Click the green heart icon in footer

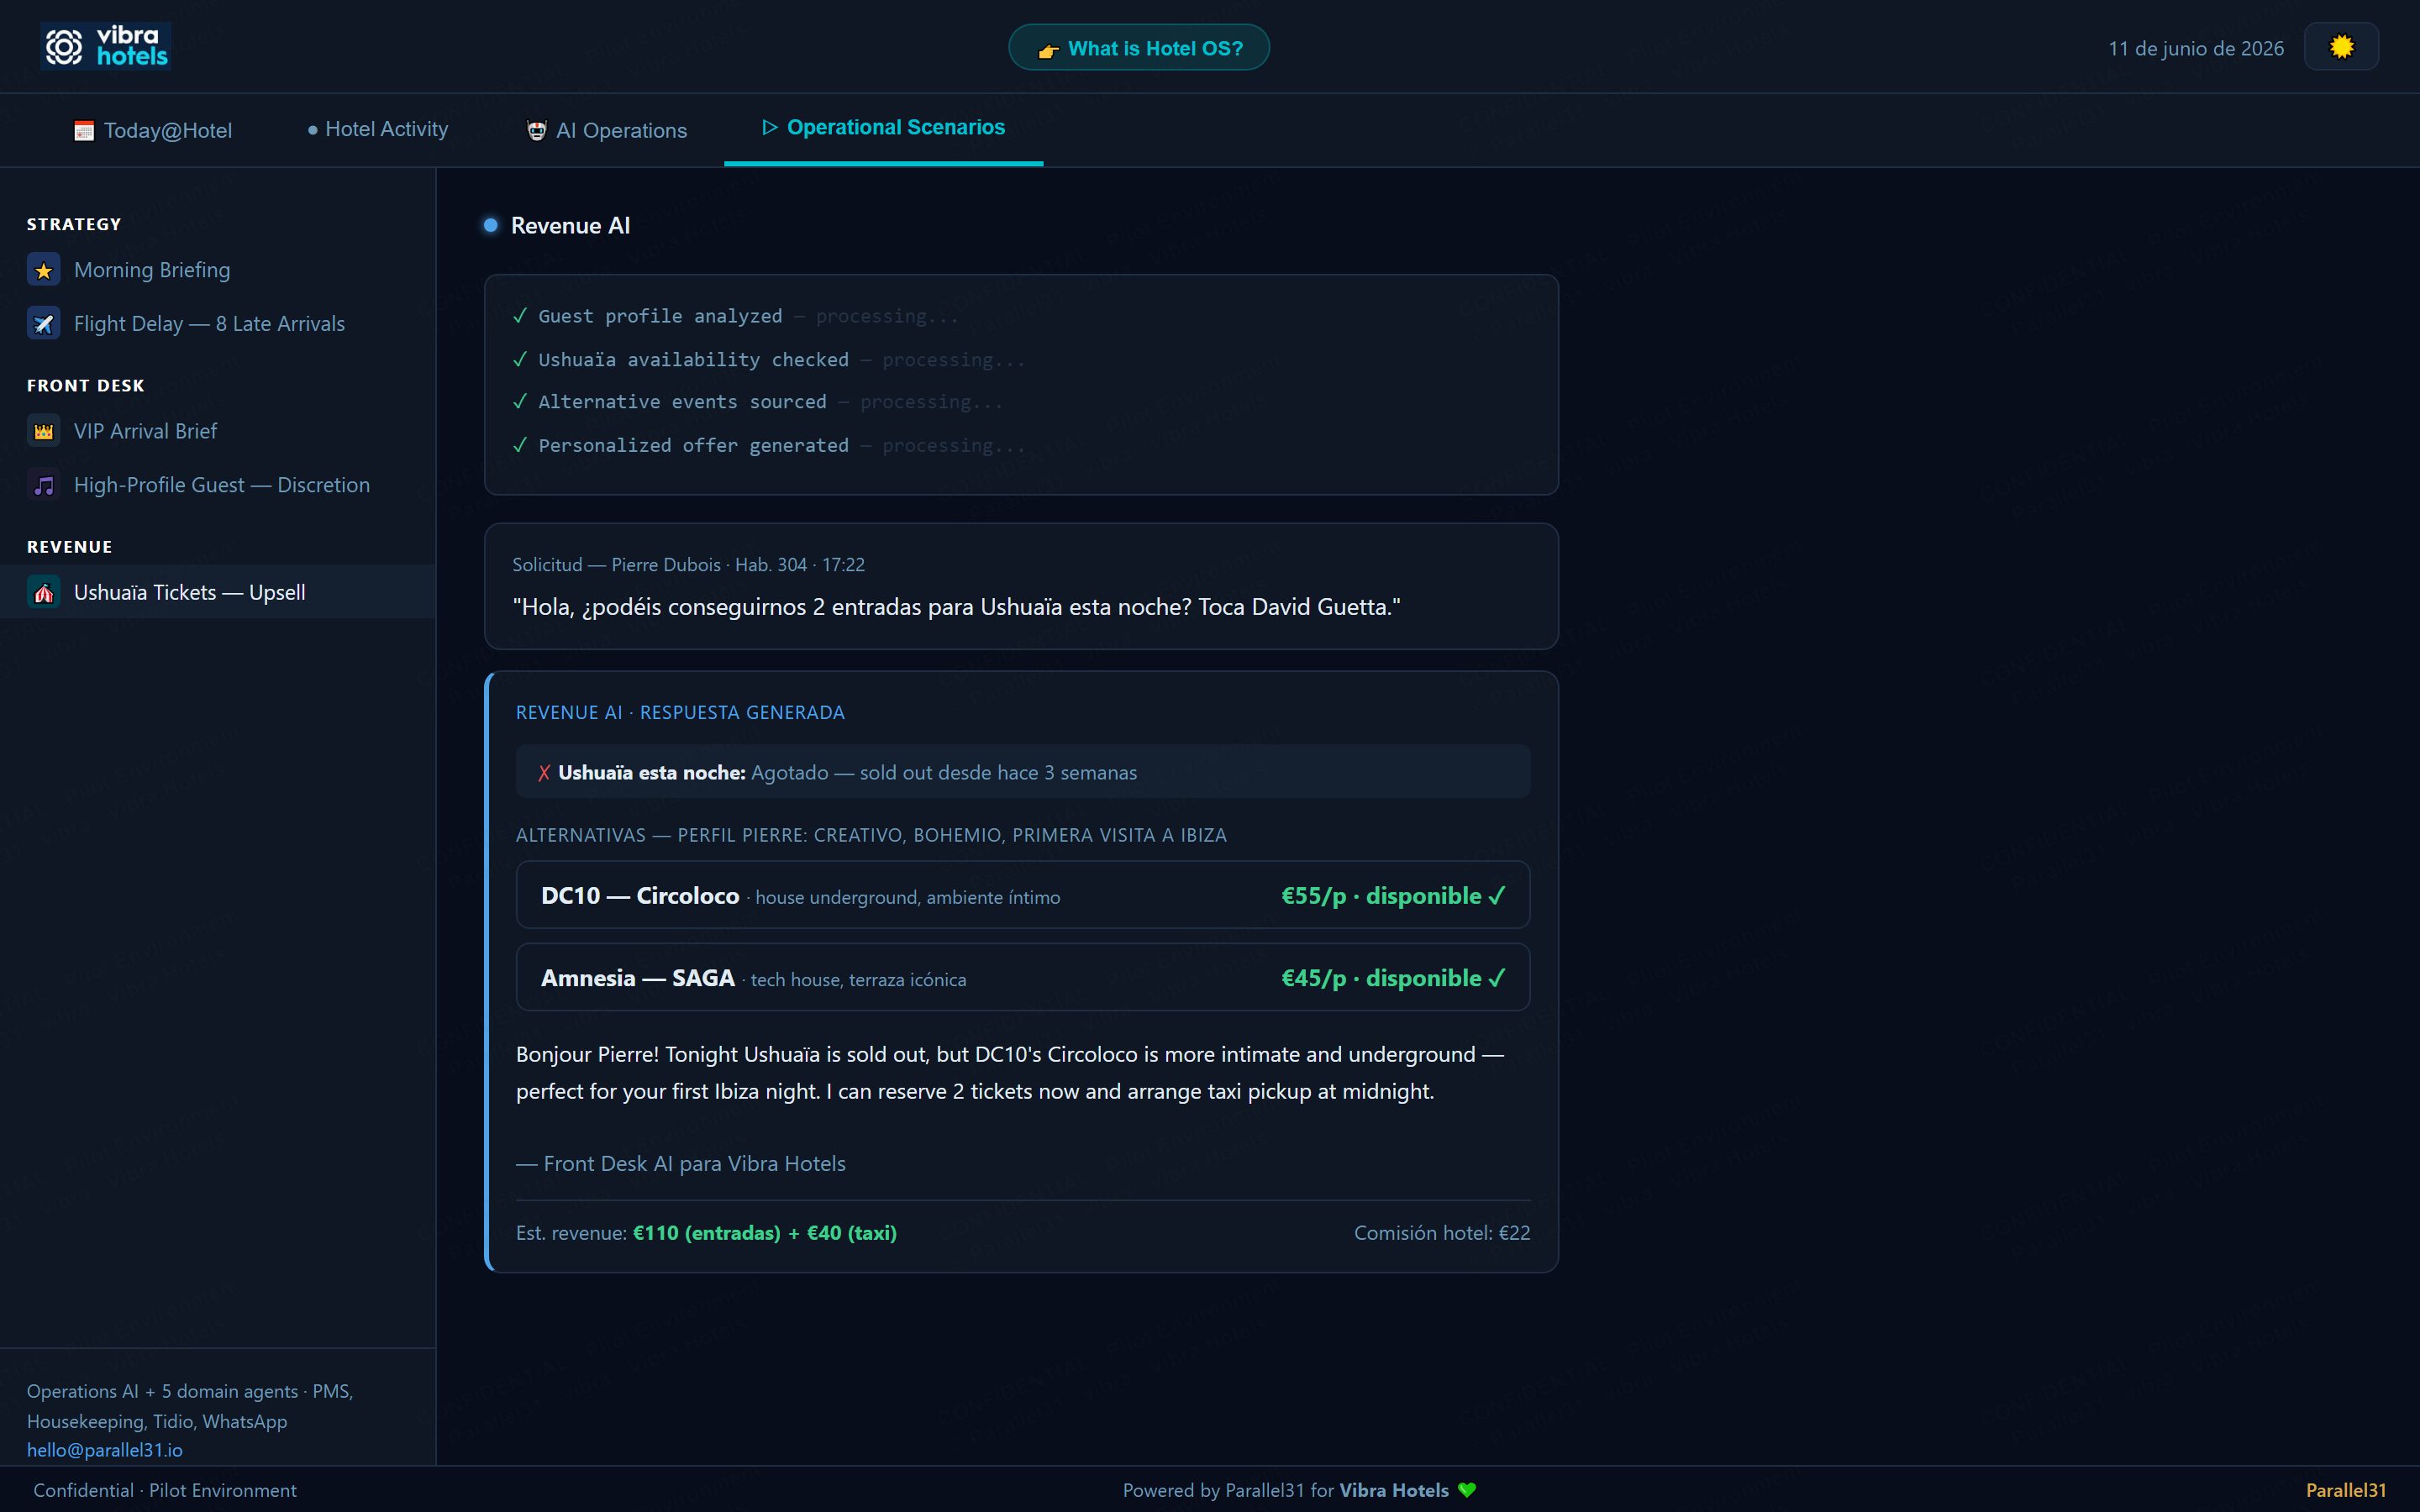pos(1467,1490)
